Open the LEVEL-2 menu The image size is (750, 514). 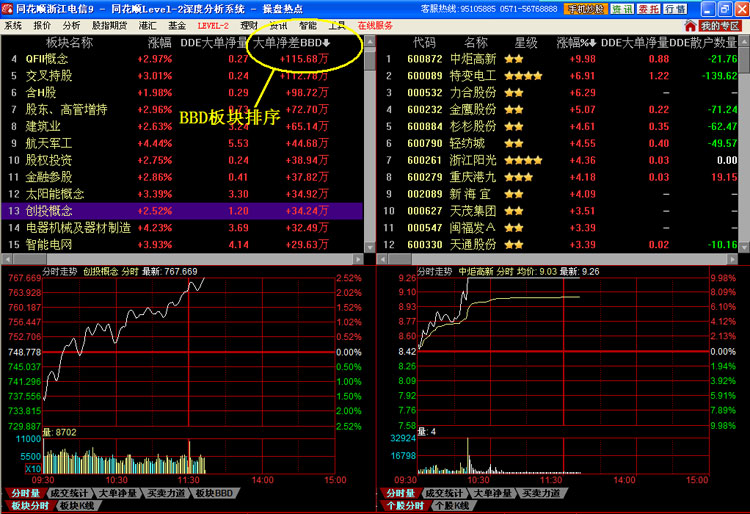tap(212, 25)
